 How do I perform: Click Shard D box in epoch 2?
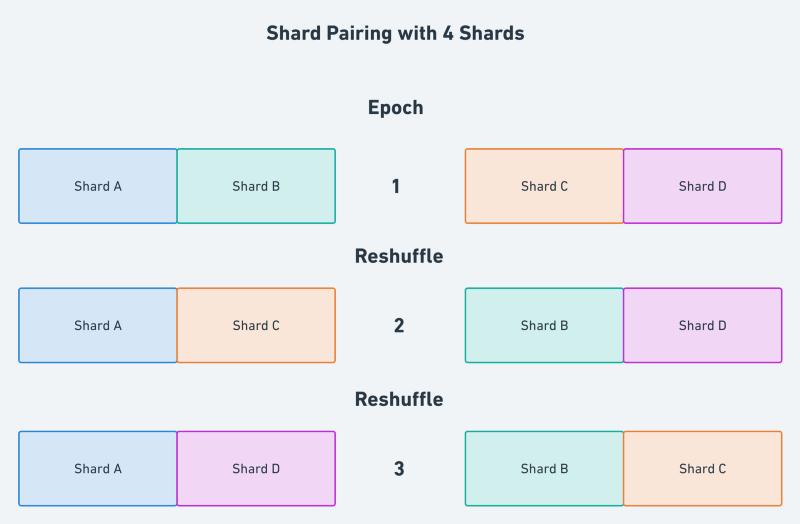[702, 325]
